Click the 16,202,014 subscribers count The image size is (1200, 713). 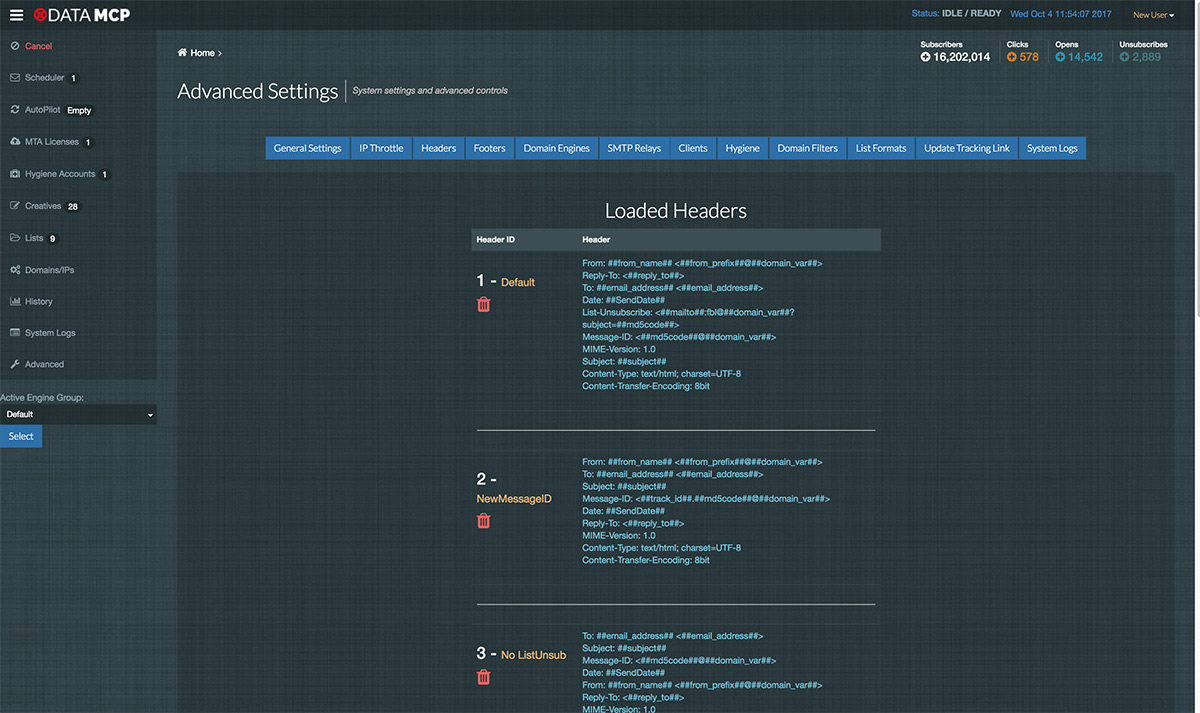coord(961,57)
